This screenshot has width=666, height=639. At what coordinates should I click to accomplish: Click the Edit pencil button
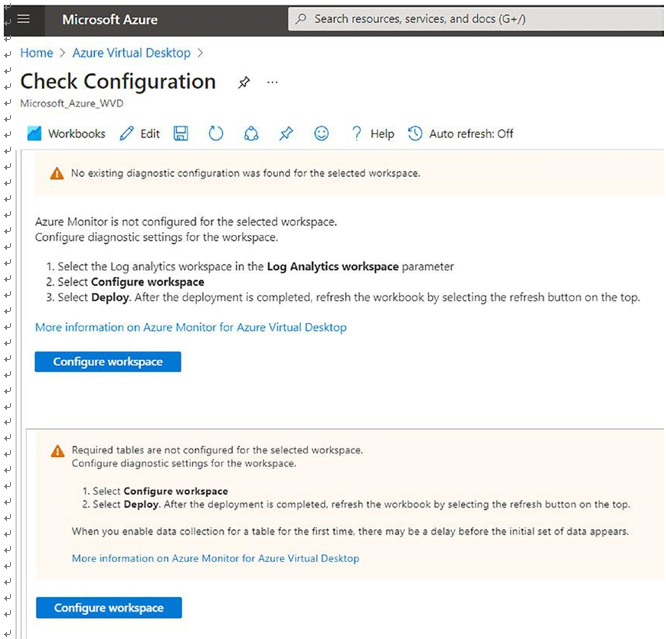pos(140,133)
